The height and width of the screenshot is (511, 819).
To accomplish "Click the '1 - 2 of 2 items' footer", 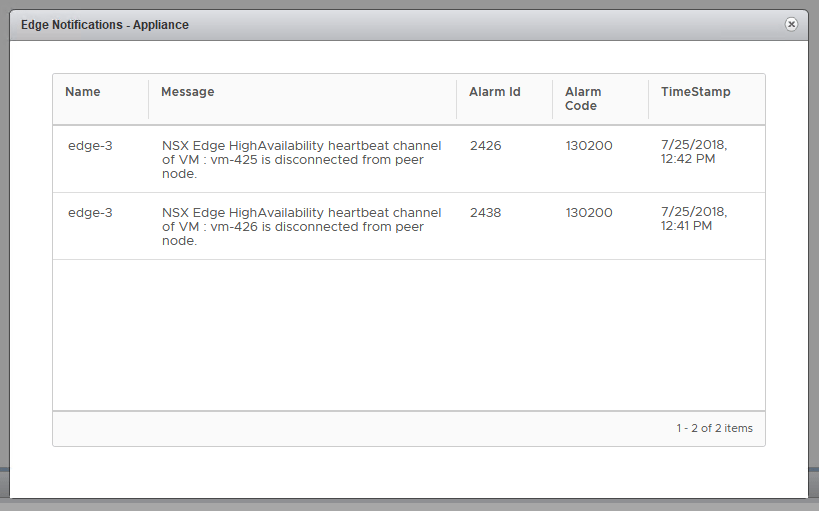I will point(714,428).
